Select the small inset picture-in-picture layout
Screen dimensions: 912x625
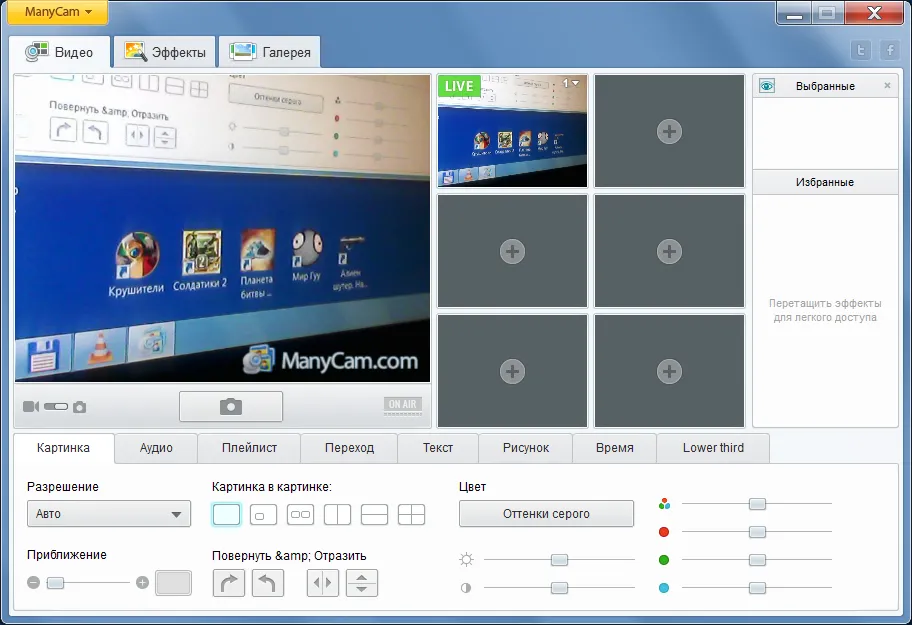tap(263, 515)
